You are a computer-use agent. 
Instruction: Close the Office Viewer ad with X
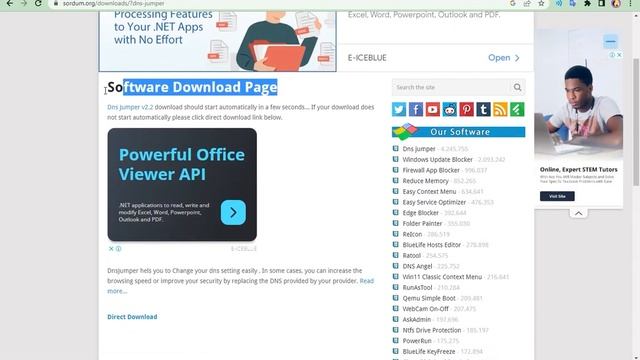[111, 249]
